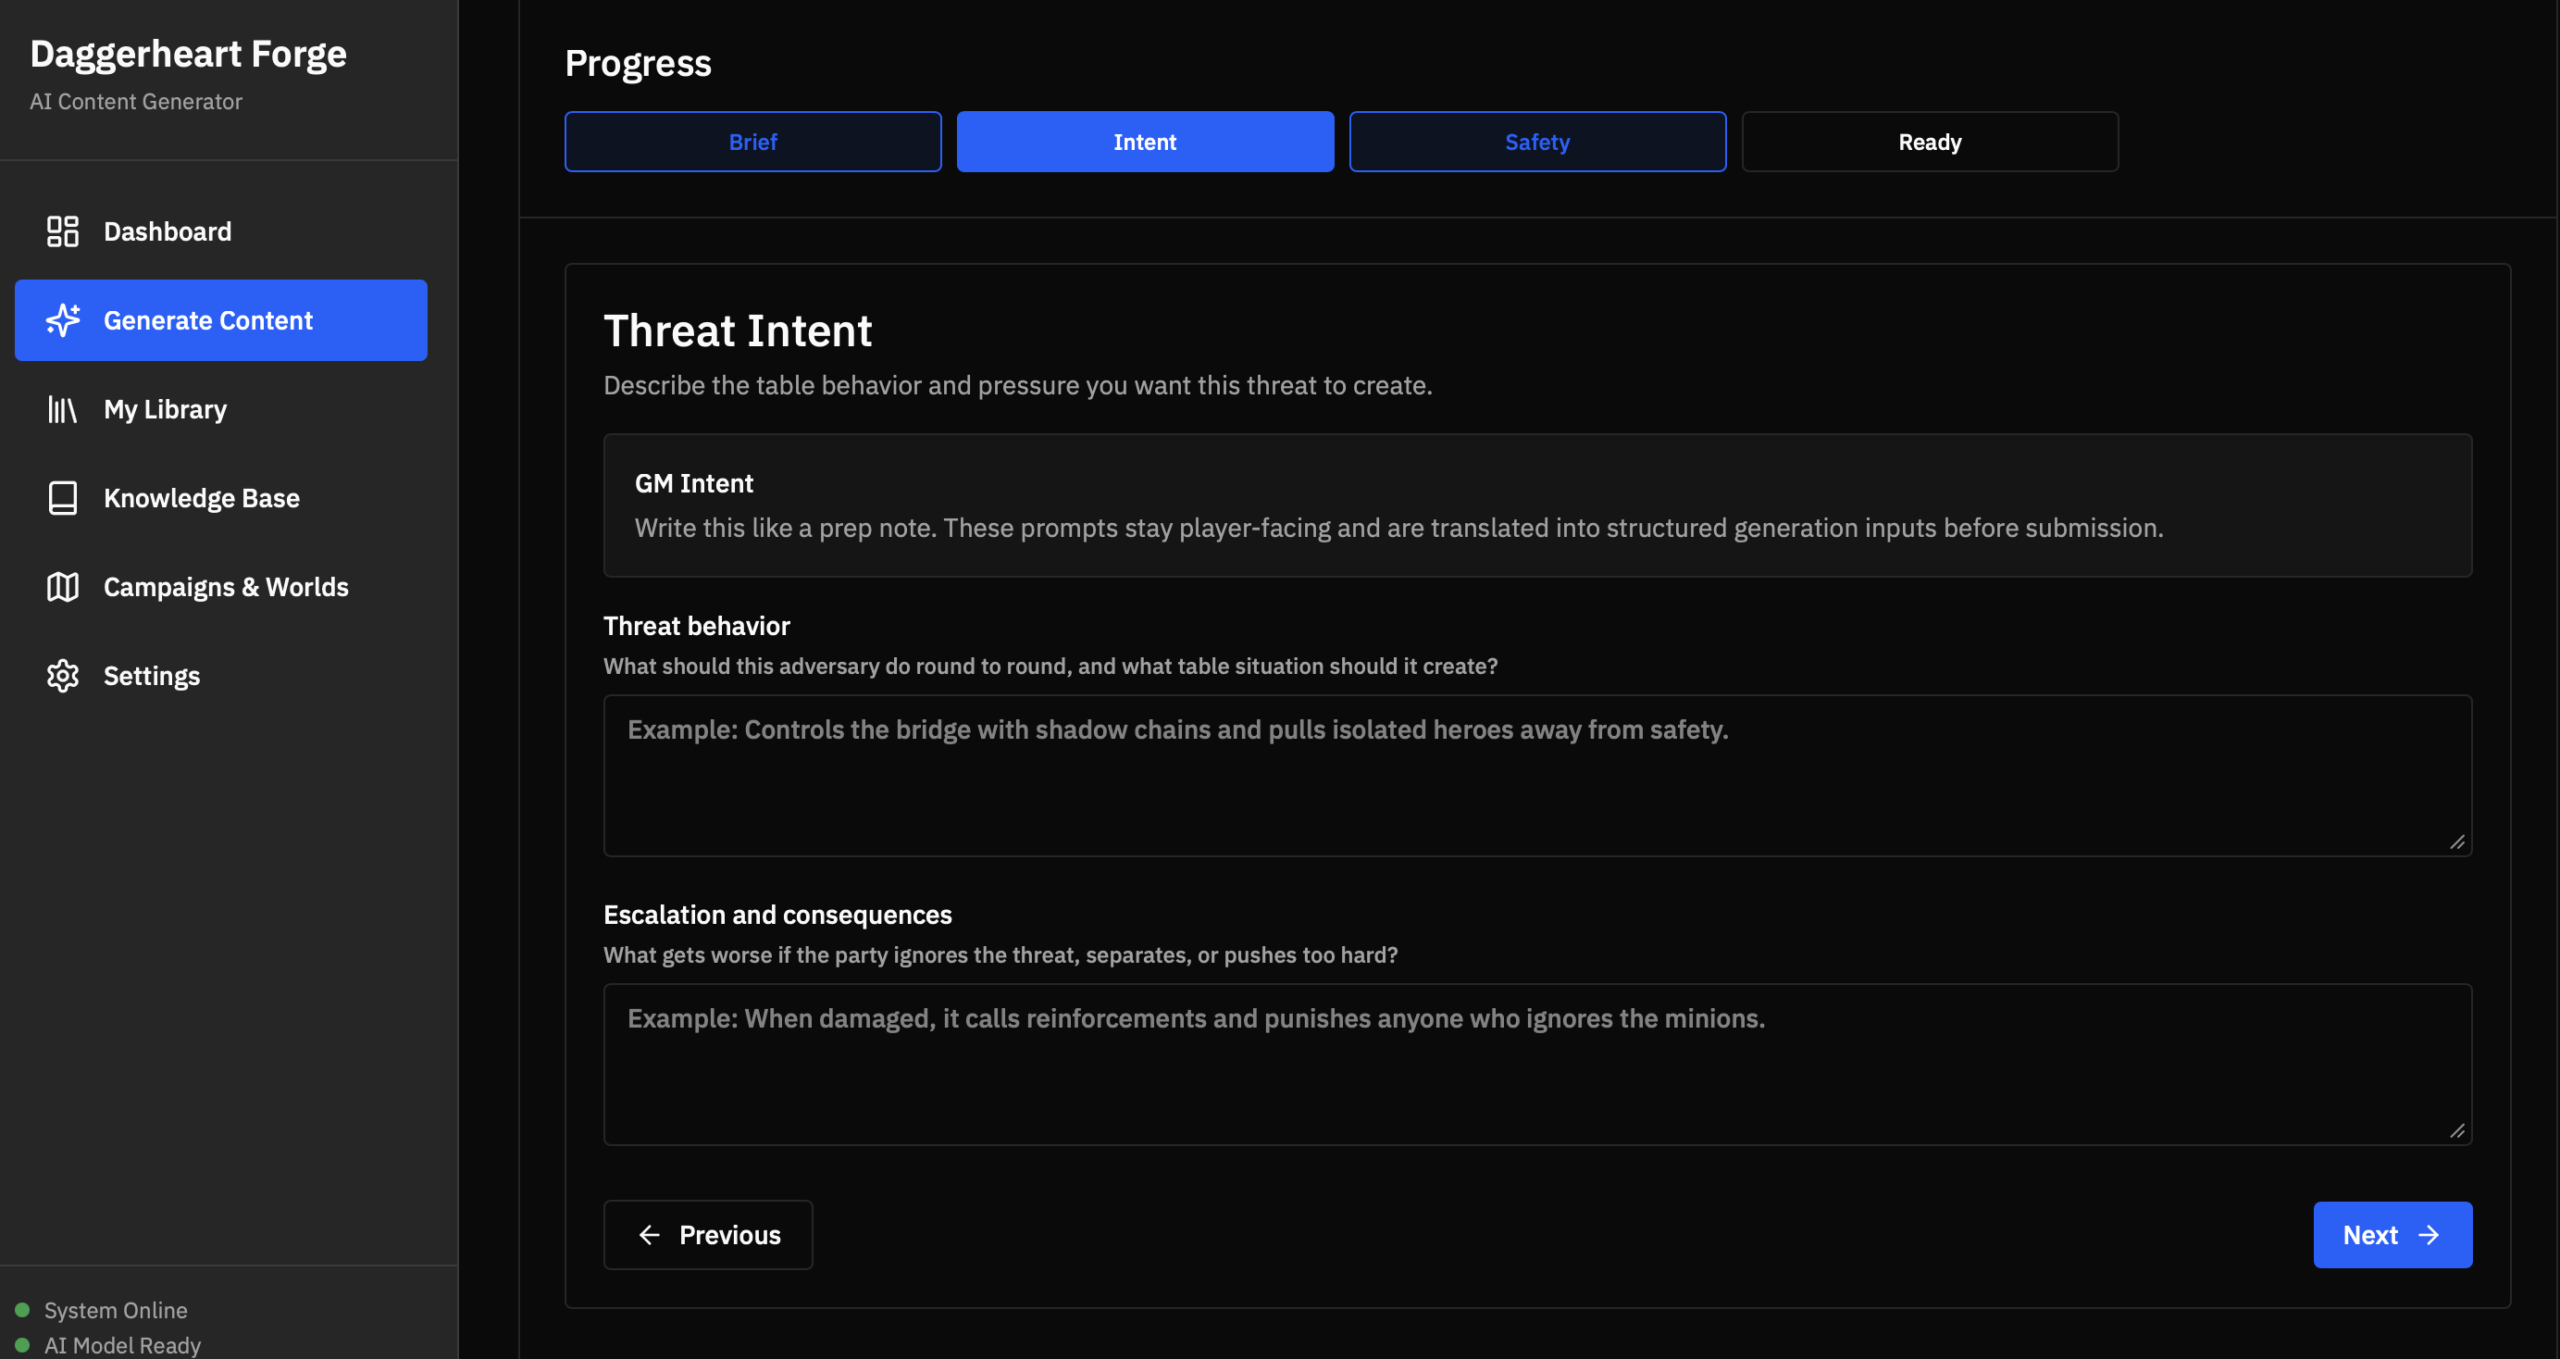2560x1359 pixels.
Task: Click the Threat behavior textarea resize handle
Action: [2457, 842]
